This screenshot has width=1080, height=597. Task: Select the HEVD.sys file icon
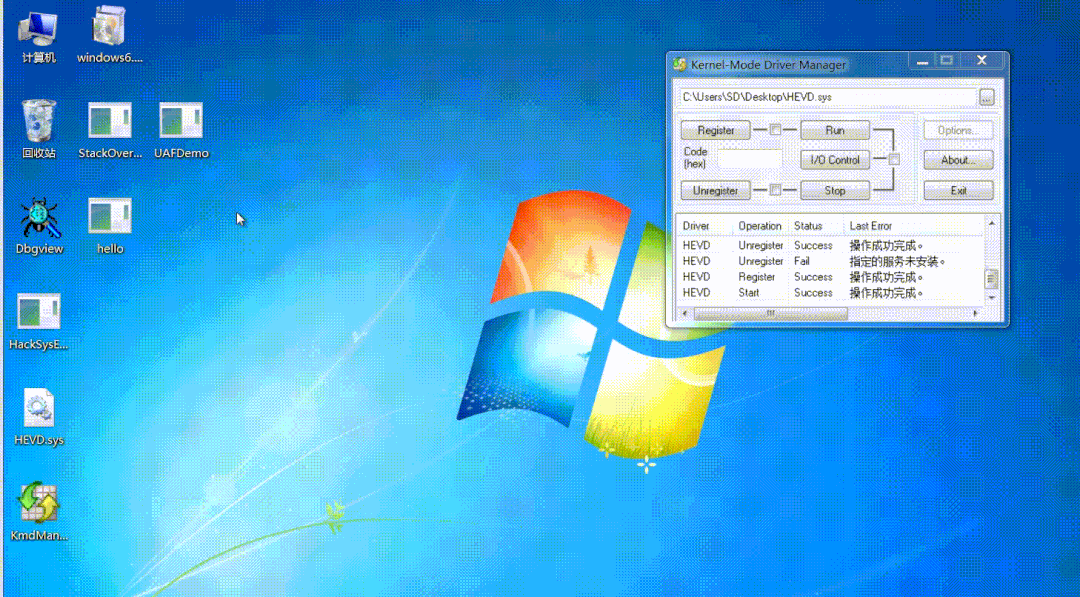[x=39, y=417]
